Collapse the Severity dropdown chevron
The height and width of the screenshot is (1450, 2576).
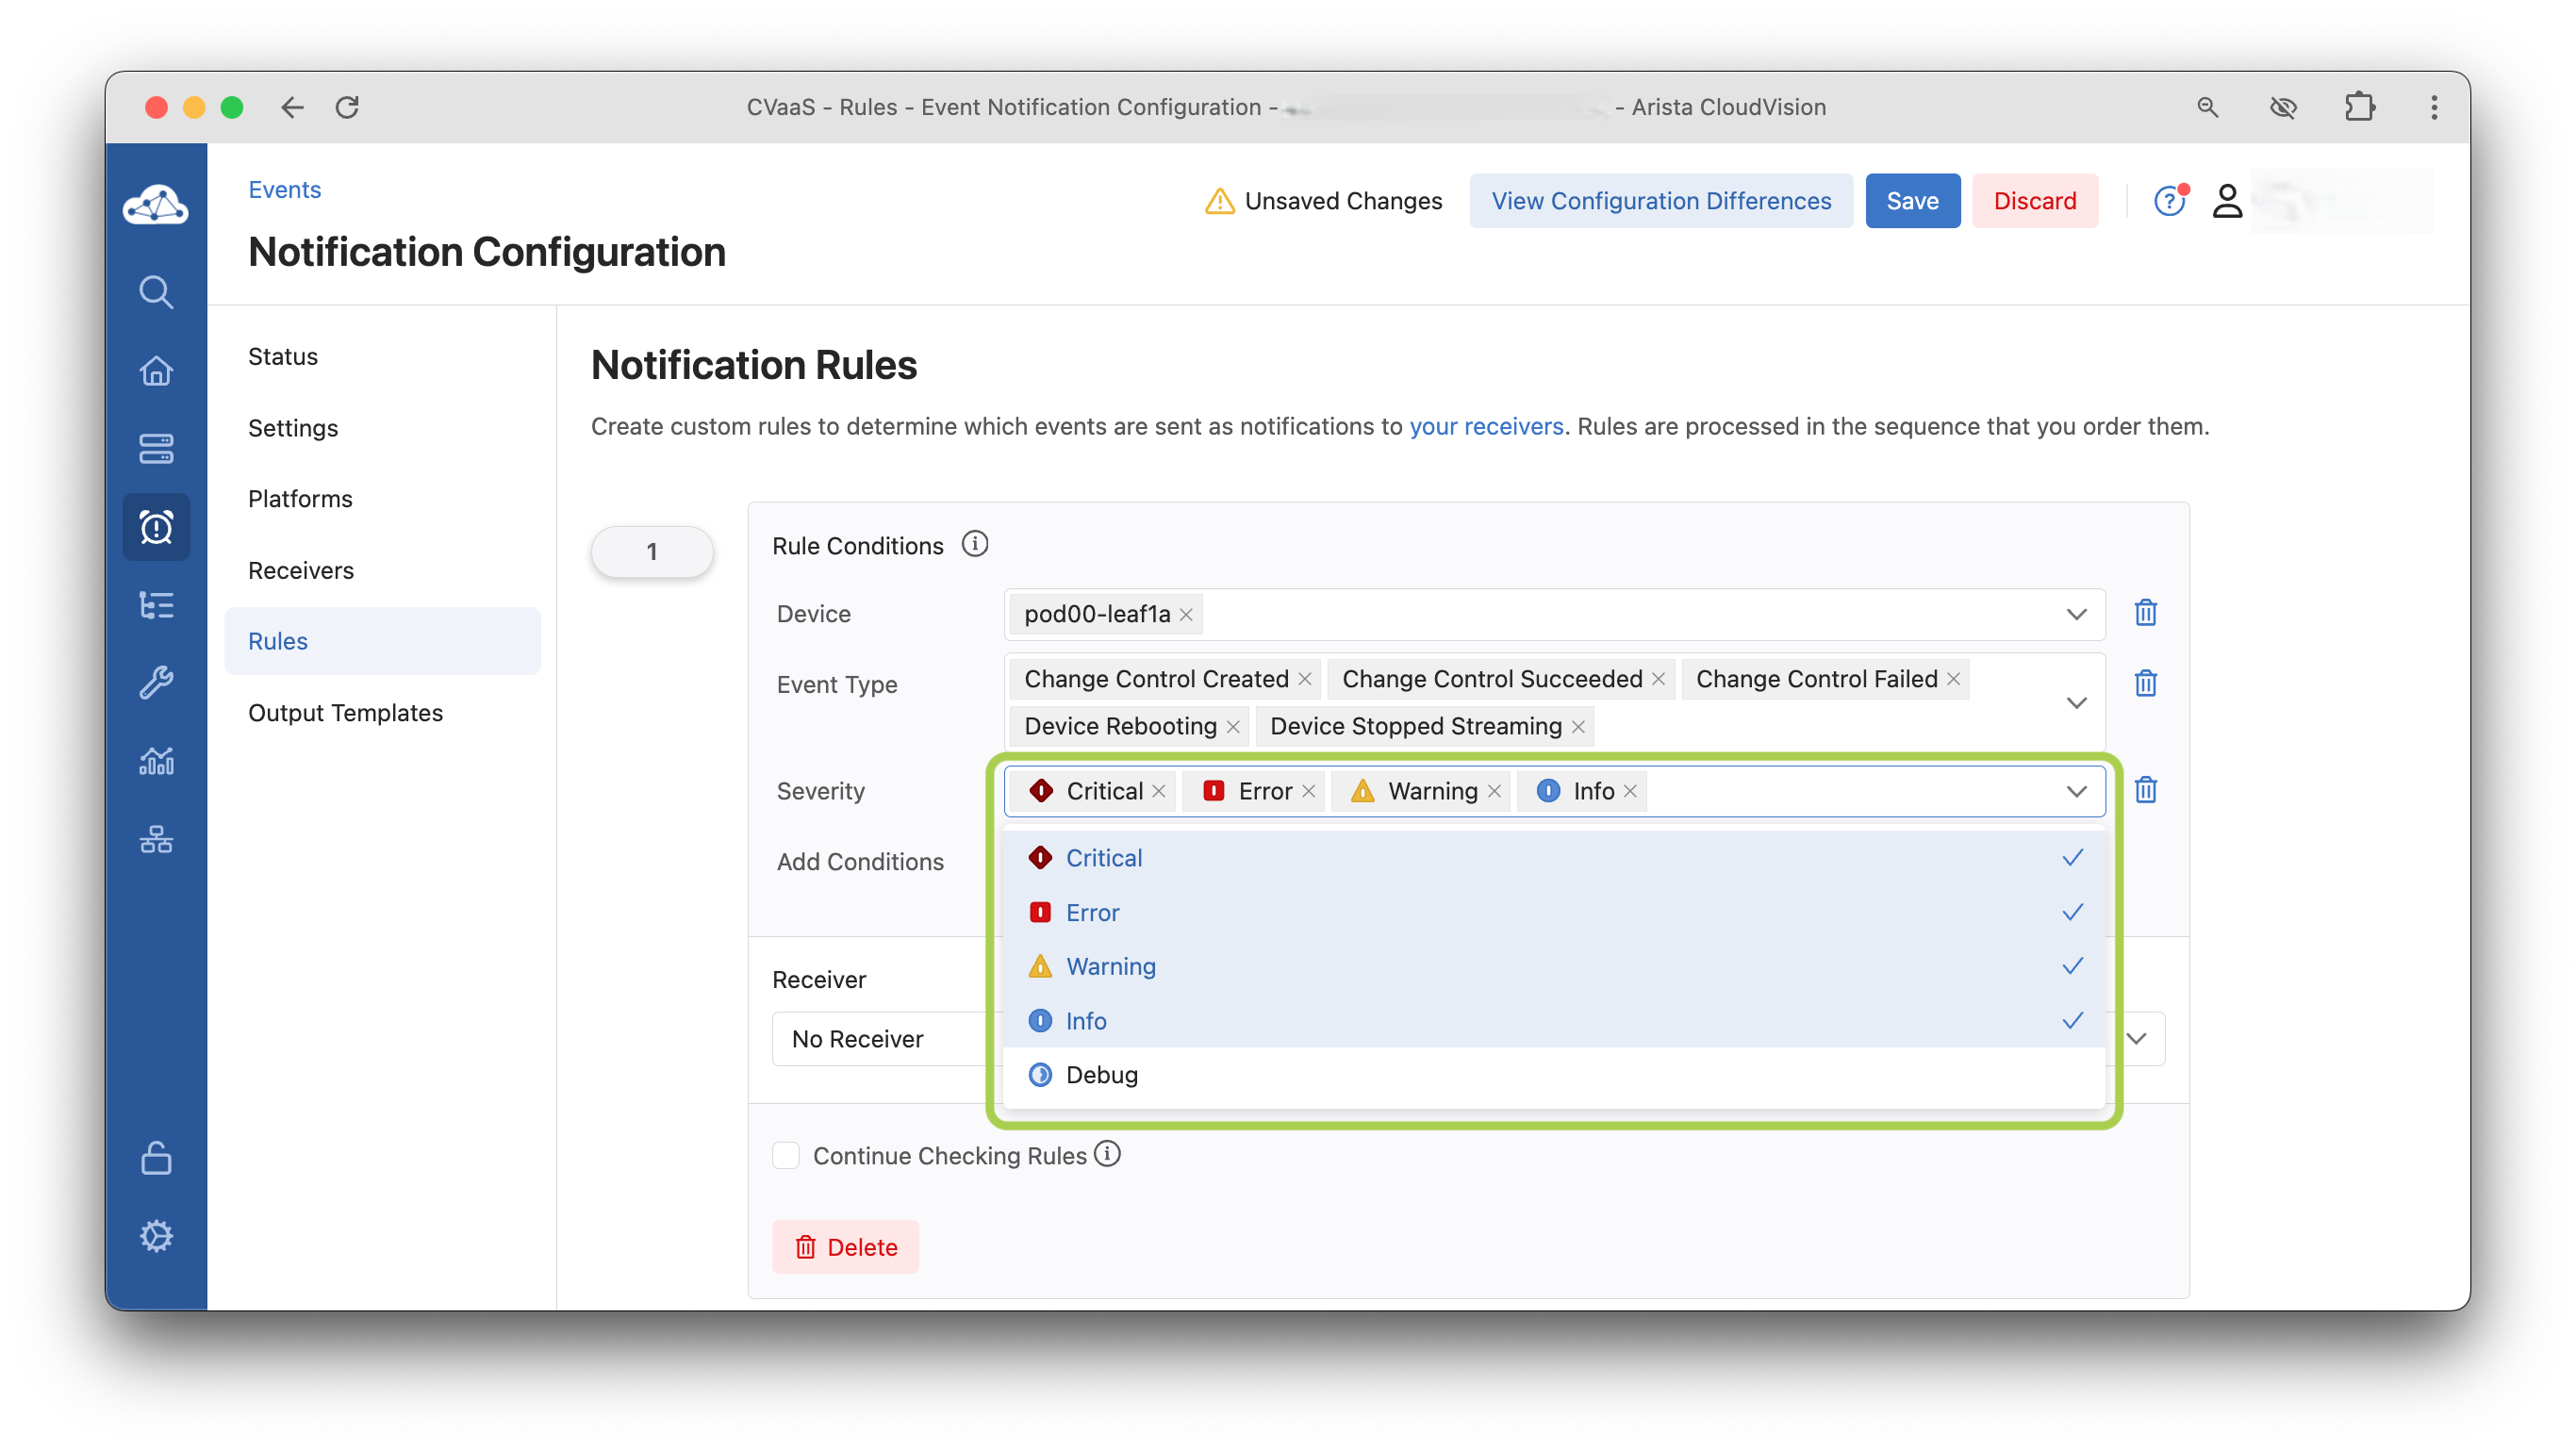click(x=2076, y=791)
